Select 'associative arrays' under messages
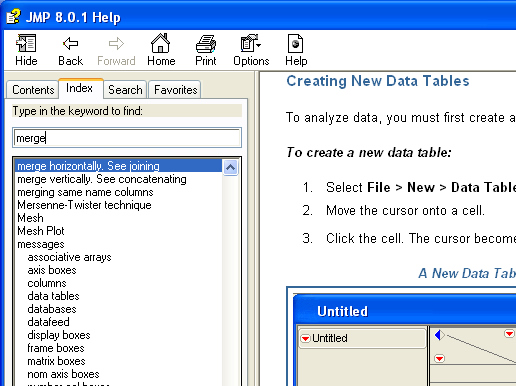Viewport: 516px width, 386px height. pos(69,257)
